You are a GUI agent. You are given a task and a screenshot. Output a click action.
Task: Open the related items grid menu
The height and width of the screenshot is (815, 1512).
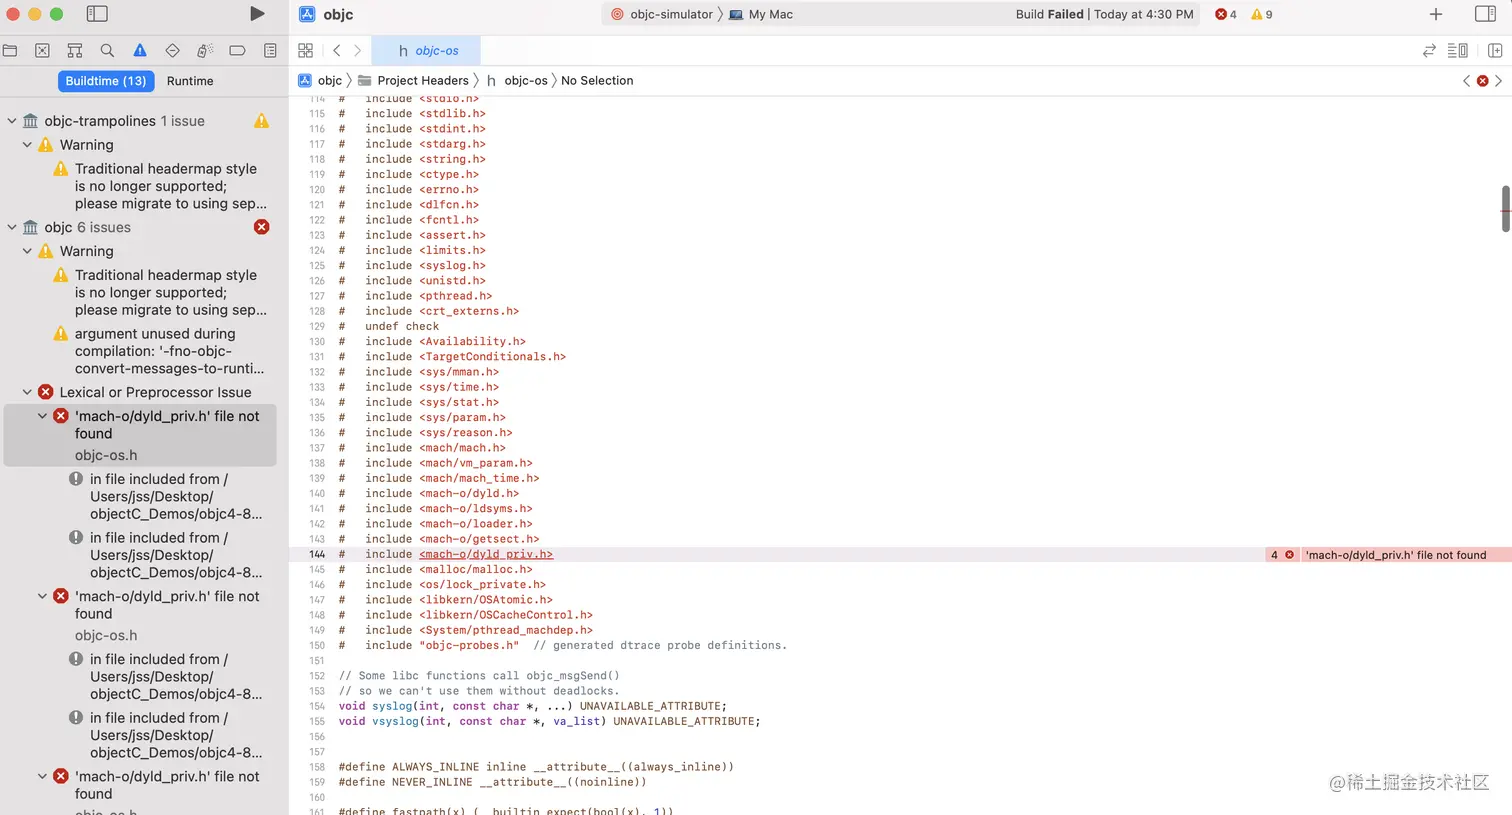[306, 50]
